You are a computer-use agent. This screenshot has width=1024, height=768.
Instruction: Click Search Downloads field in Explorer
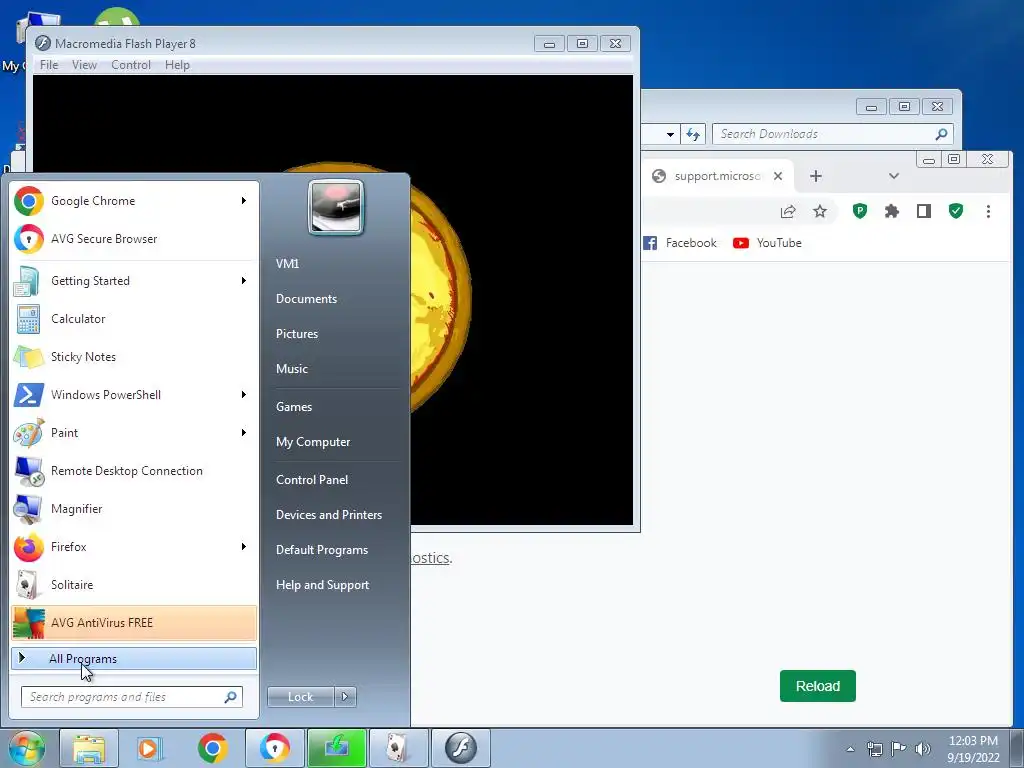point(833,134)
